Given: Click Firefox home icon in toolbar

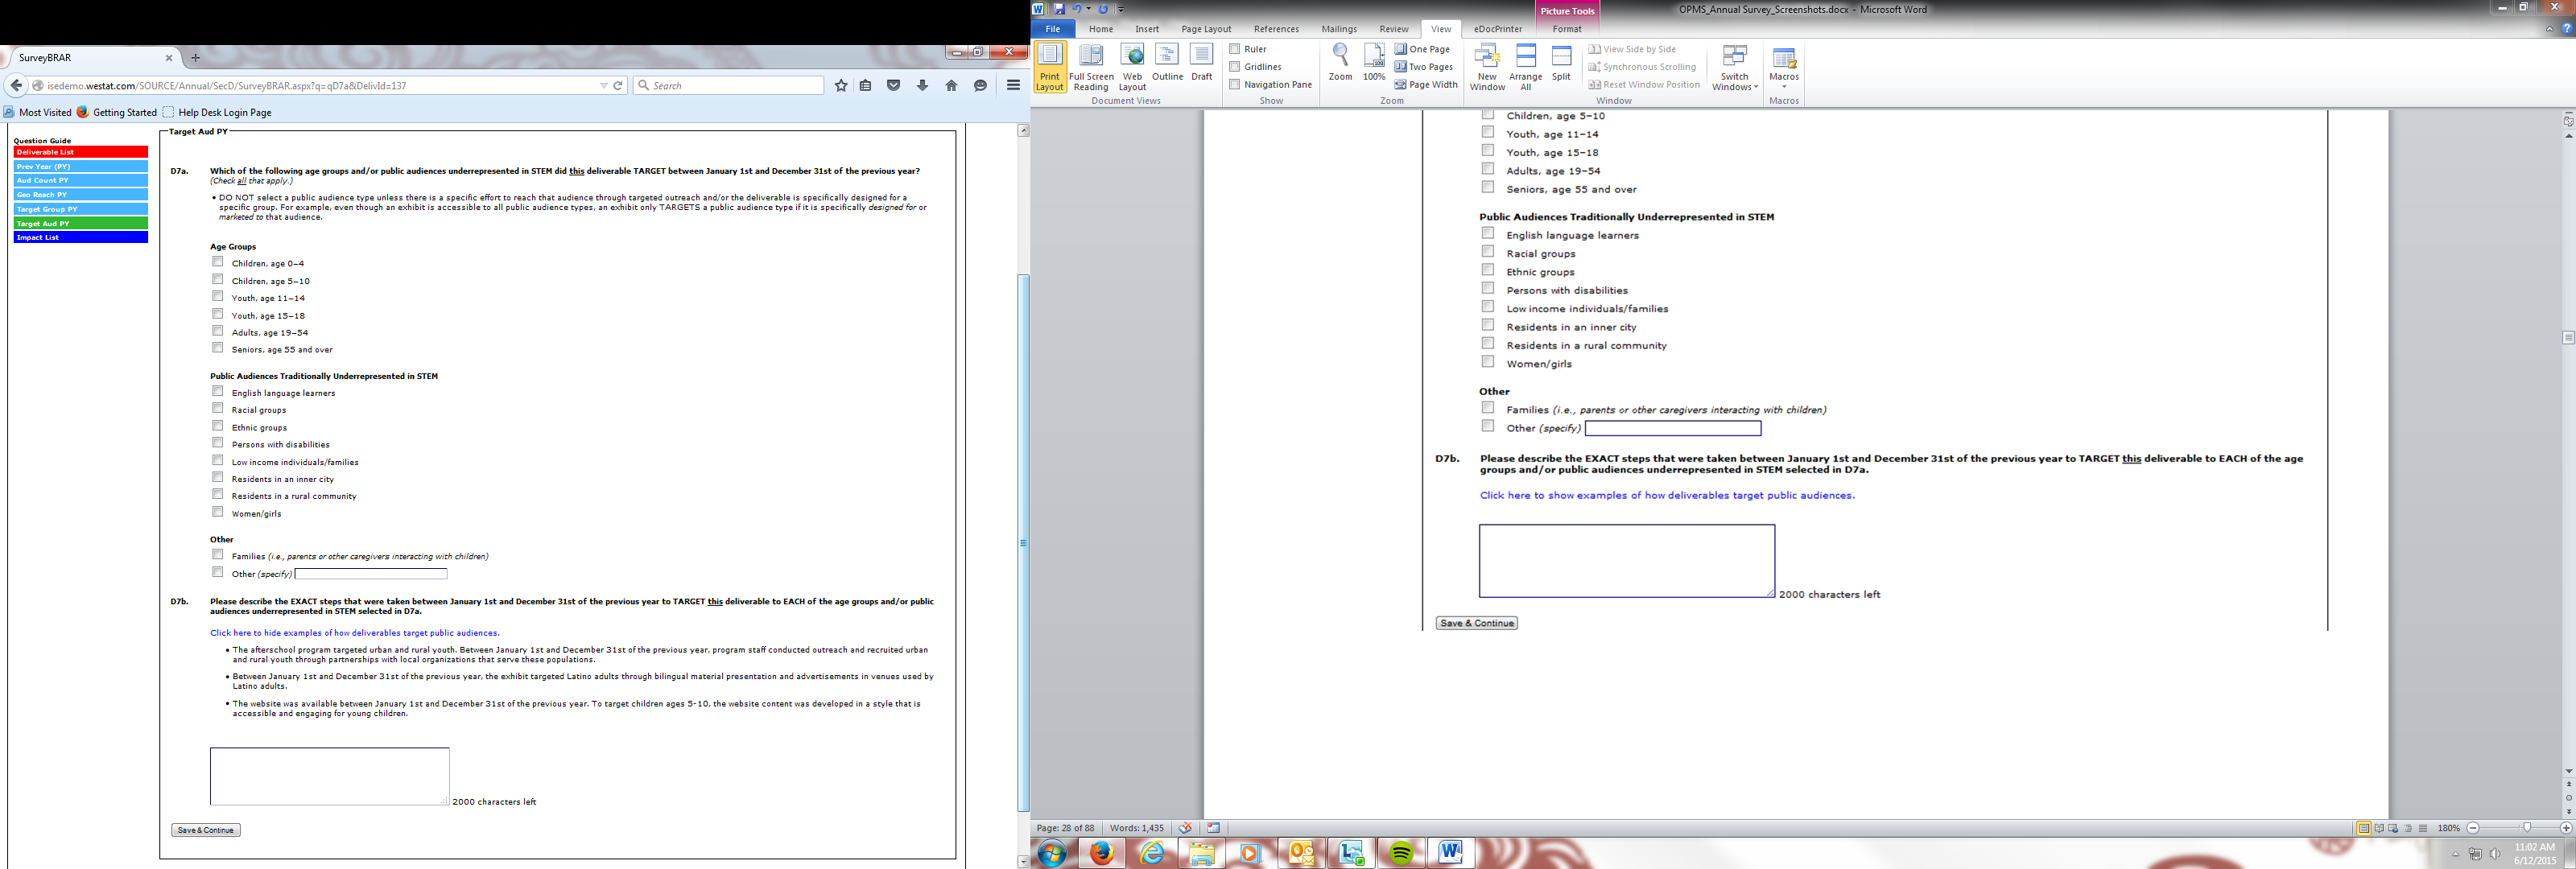Looking at the screenshot, I should point(951,86).
